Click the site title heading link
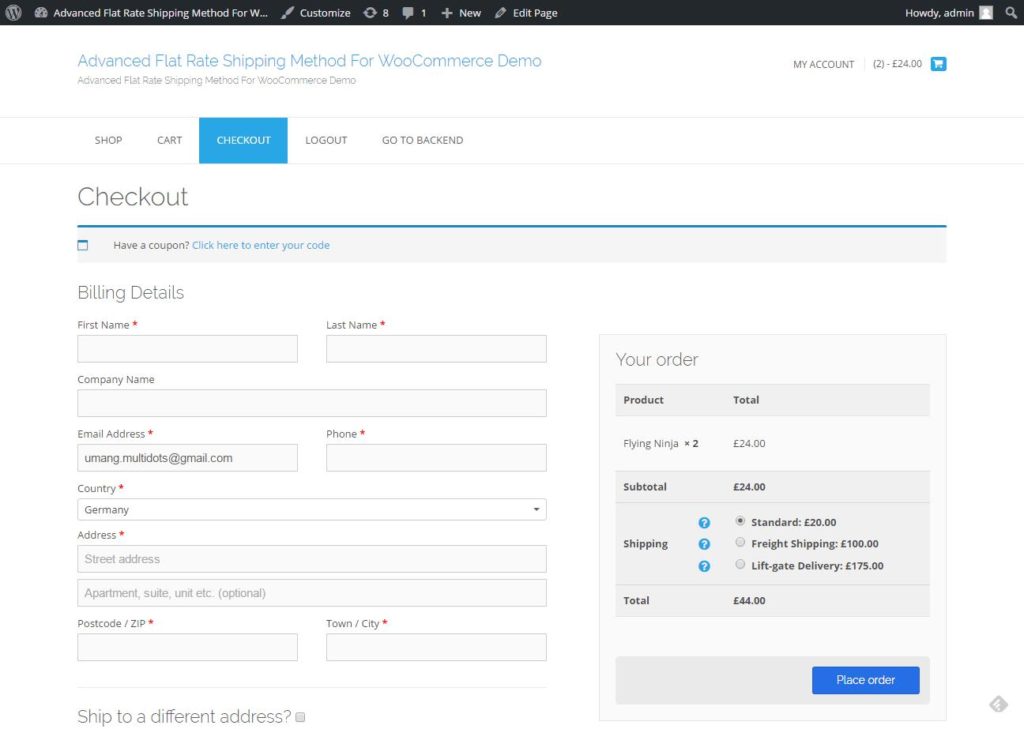The height and width of the screenshot is (729, 1024). (x=309, y=61)
